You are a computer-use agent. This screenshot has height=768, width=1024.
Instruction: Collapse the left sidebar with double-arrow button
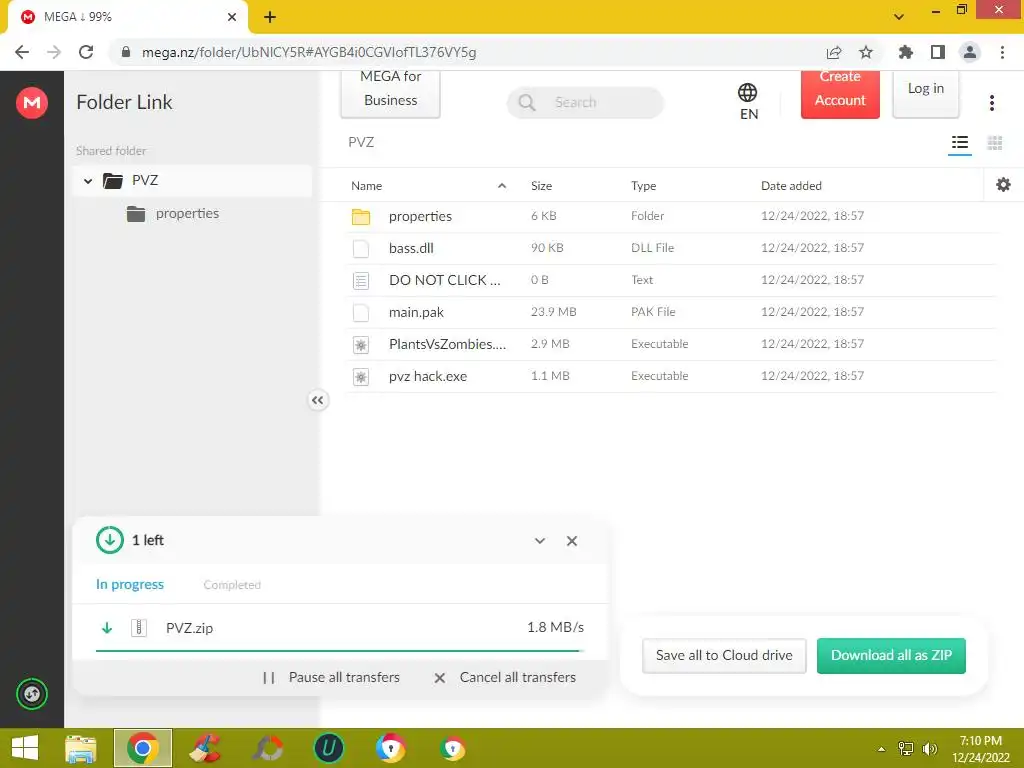(x=317, y=400)
